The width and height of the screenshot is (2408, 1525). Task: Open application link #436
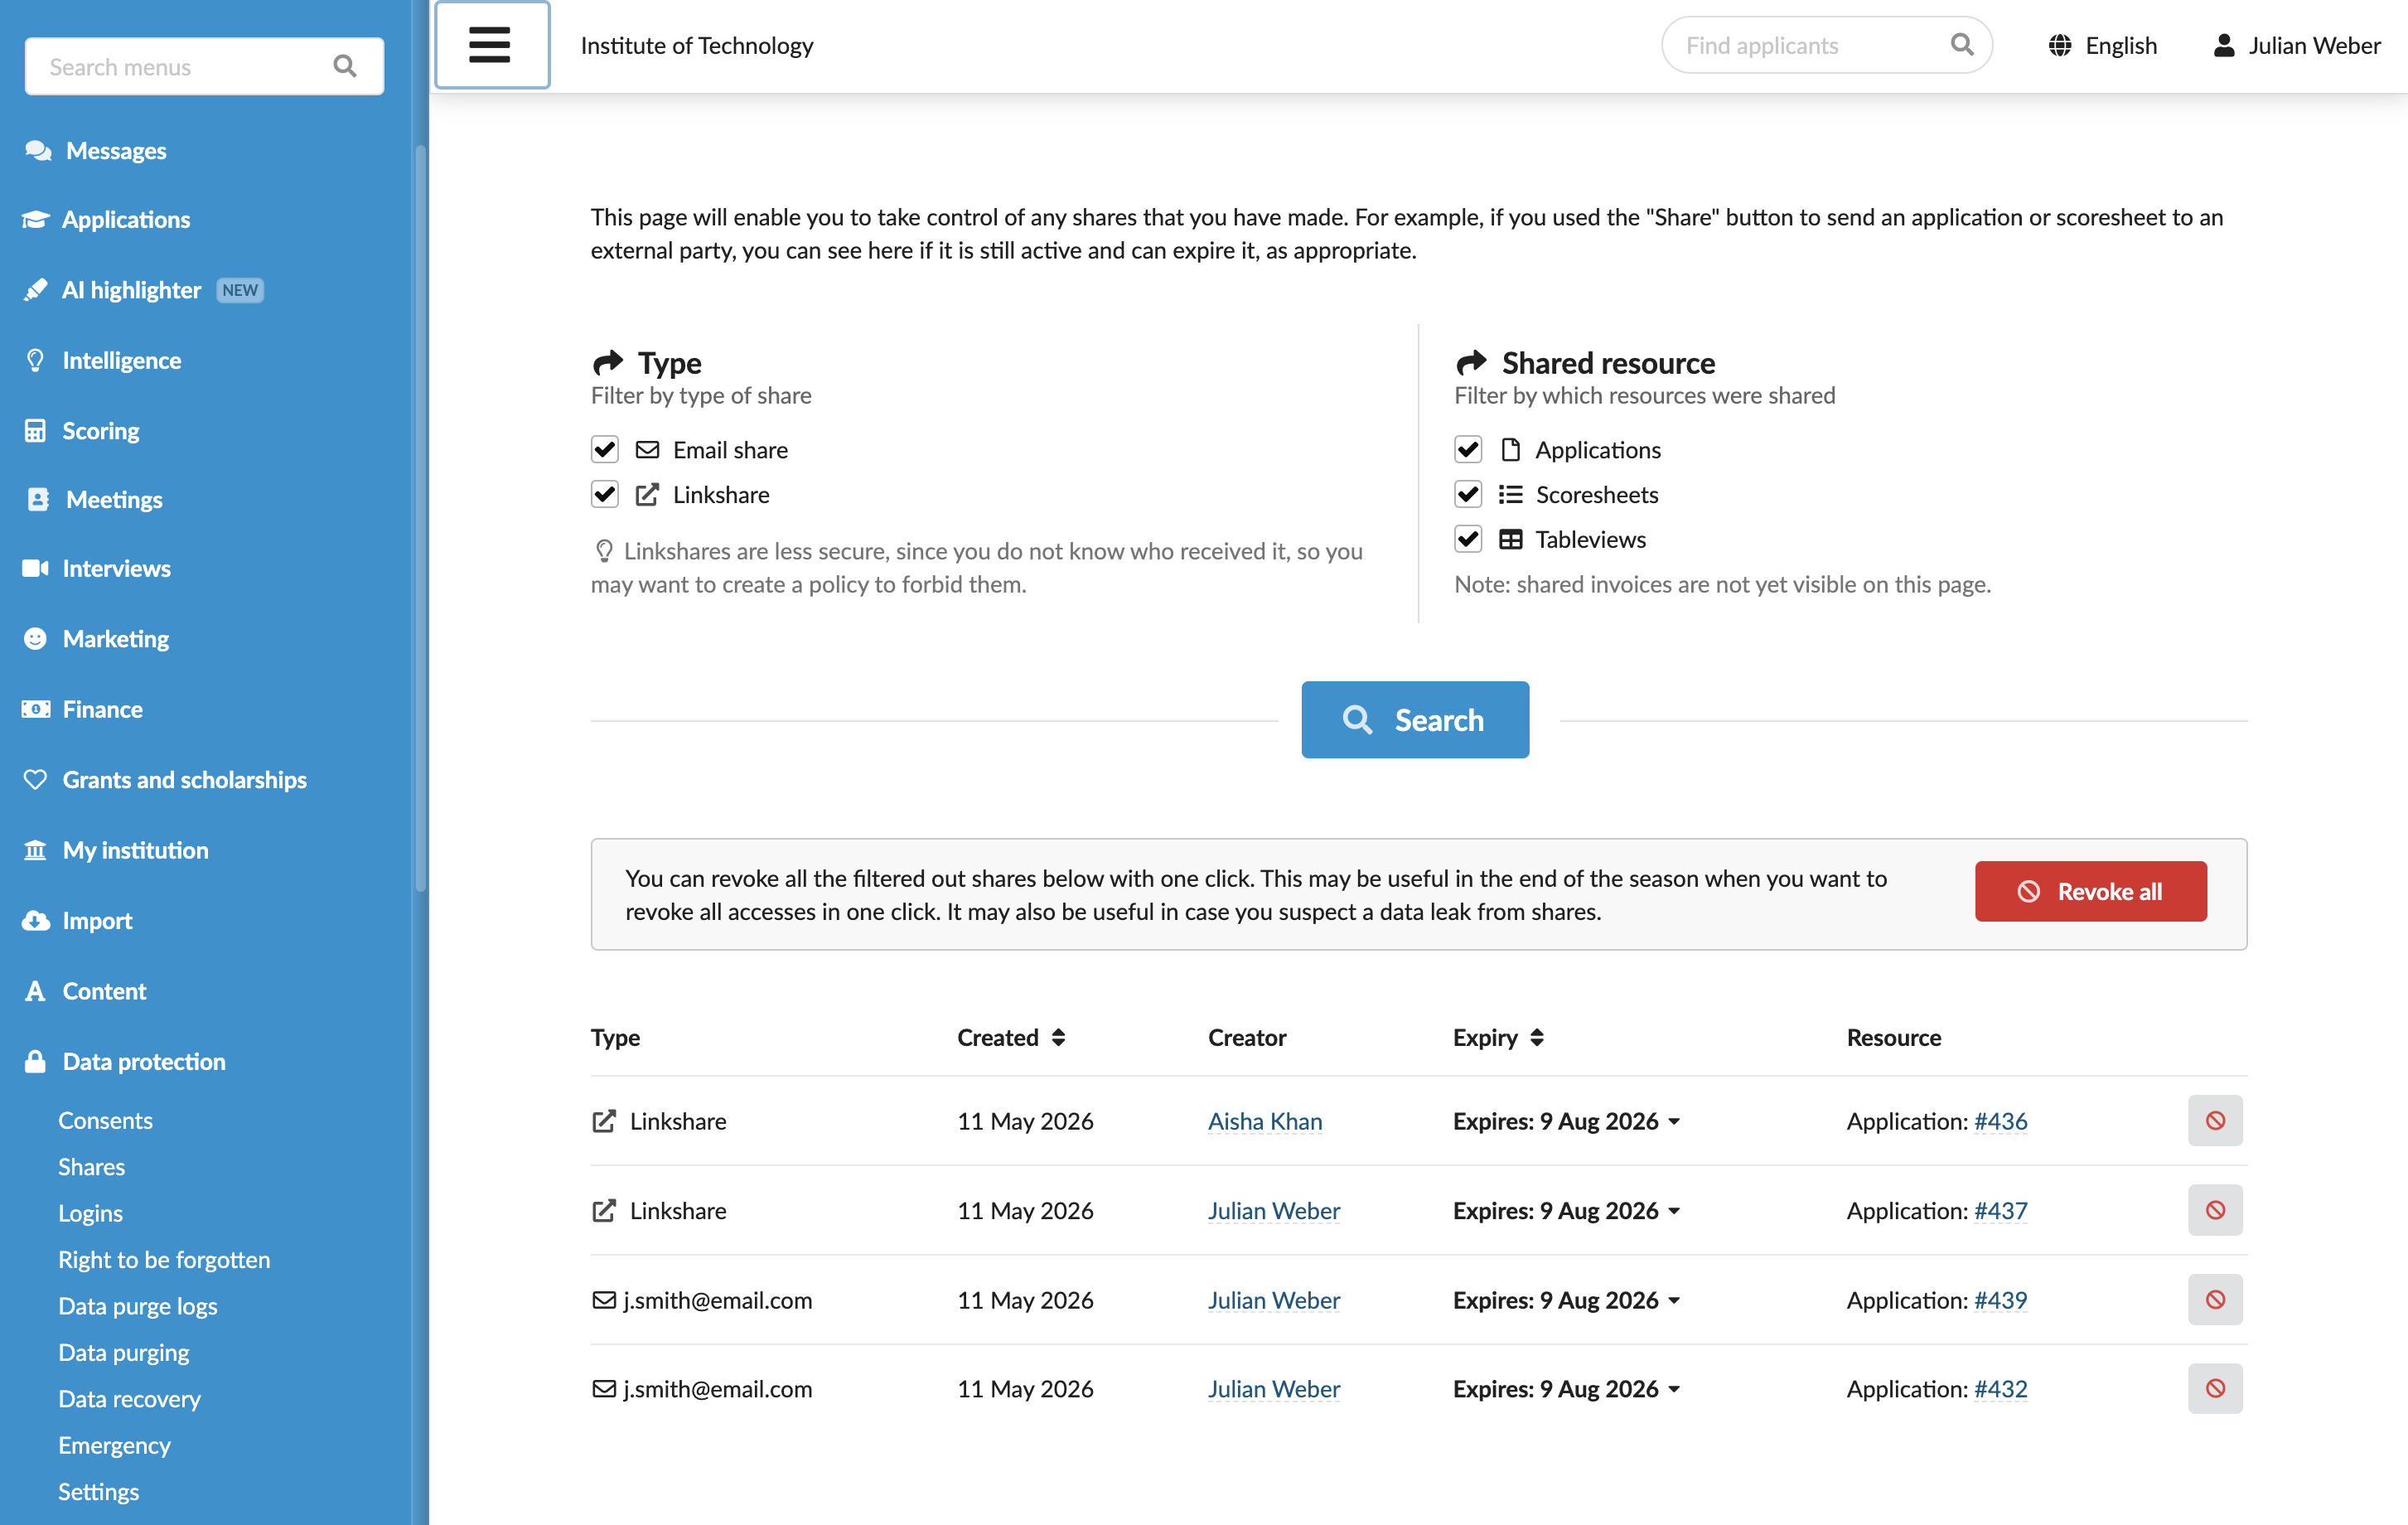pyautogui.click(x=2001, y=1121)
